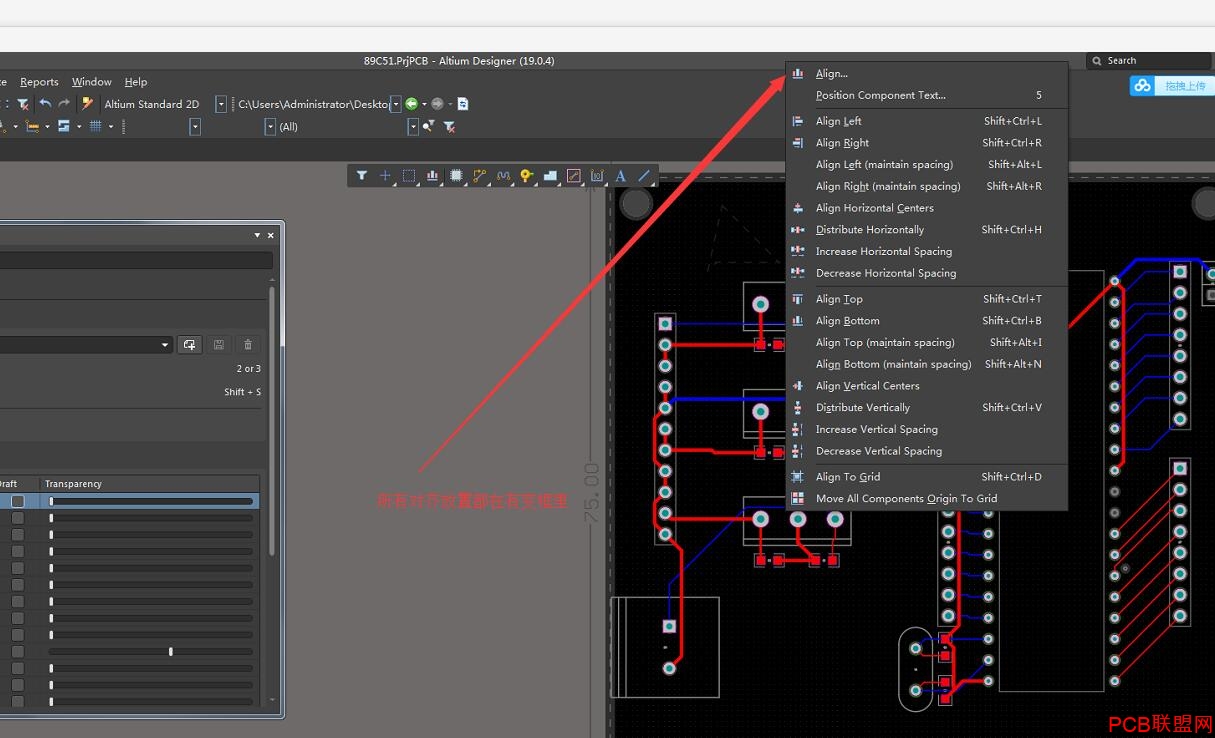Select Distribute Horizontally

point(927,230)
